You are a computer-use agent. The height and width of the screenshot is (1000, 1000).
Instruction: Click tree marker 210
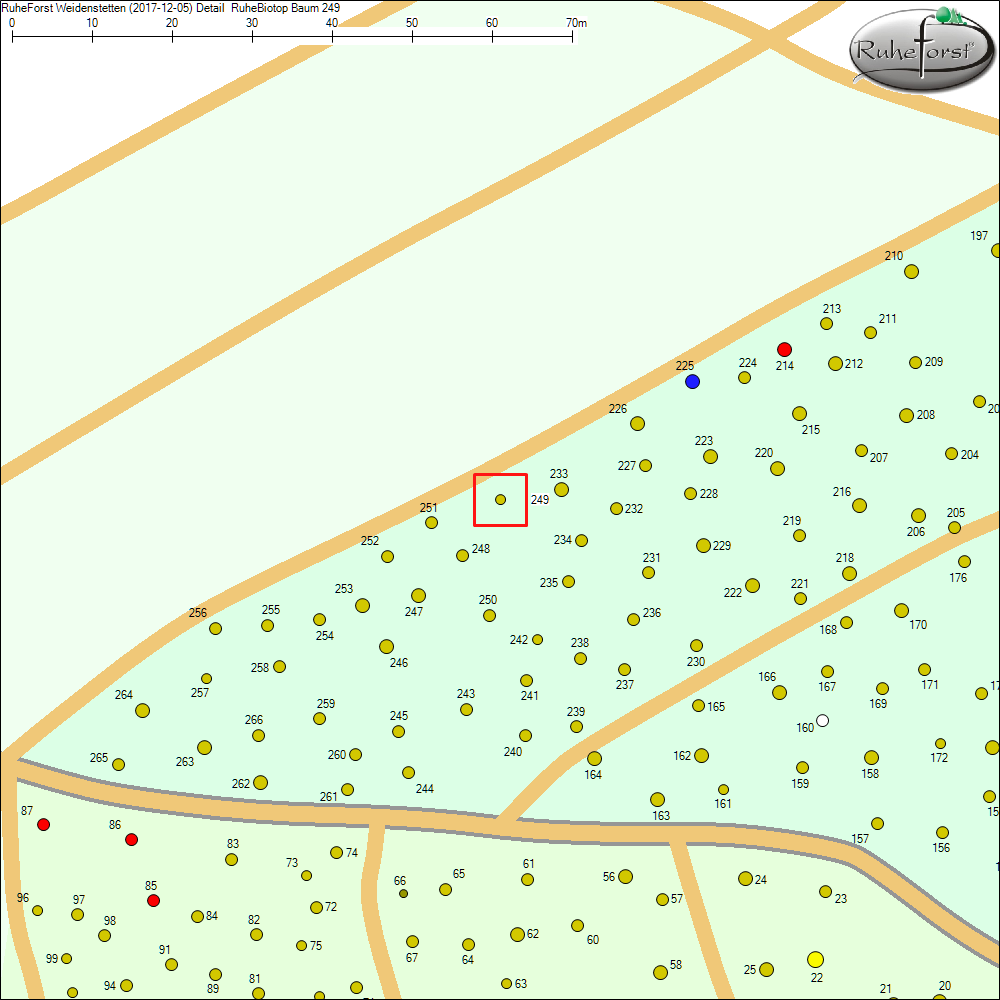coord(911,271)
